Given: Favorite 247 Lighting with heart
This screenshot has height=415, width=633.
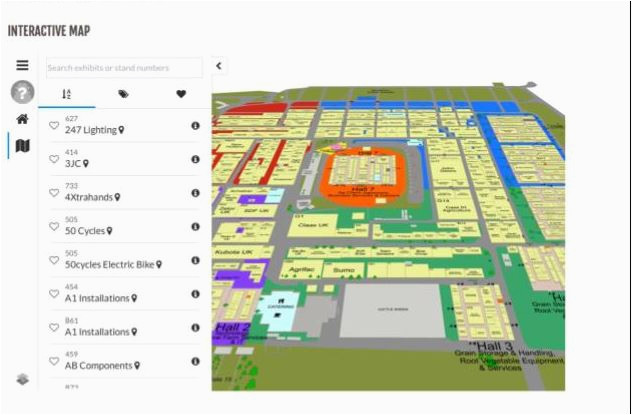Looking at the screenshot, I should click(x=55, y=126).
